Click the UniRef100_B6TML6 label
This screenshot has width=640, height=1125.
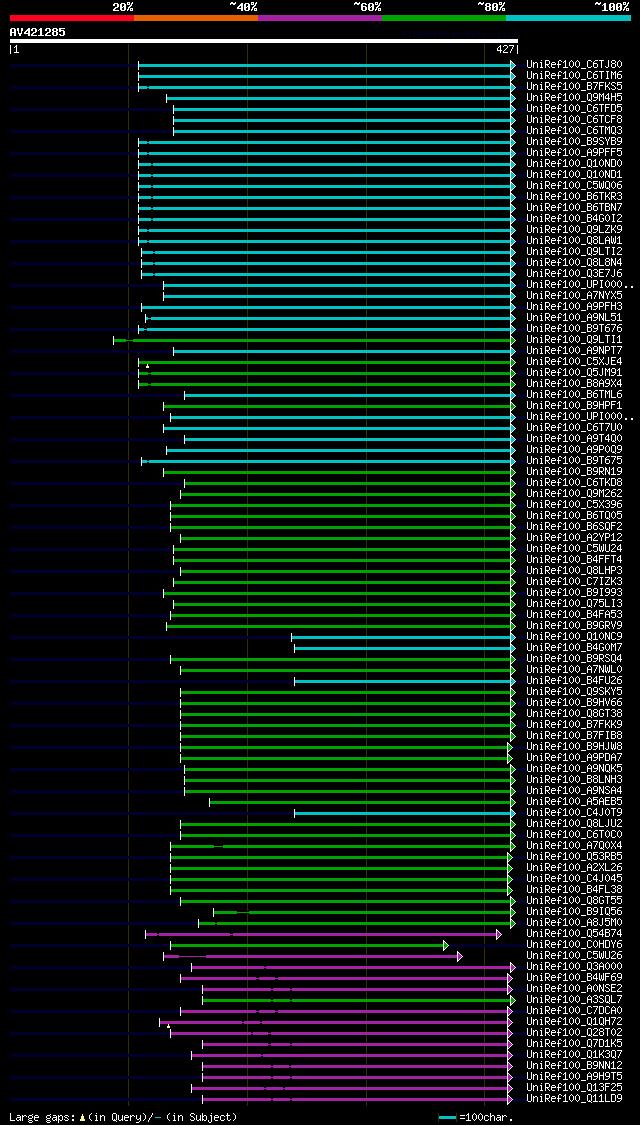click(x=574, y=395)
